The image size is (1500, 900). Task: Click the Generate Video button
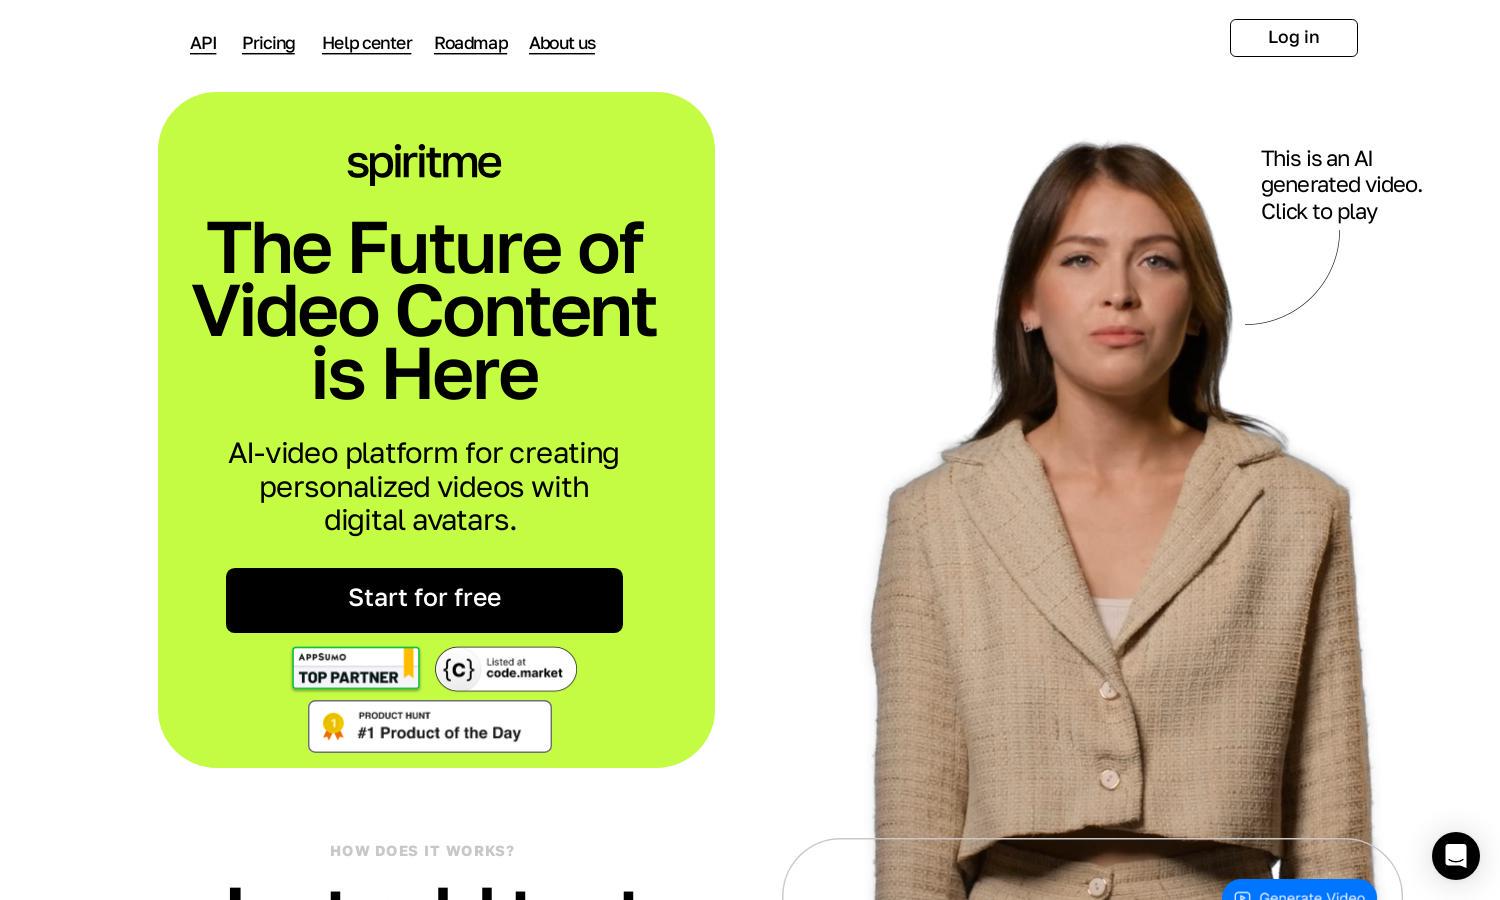point(1299,891)
